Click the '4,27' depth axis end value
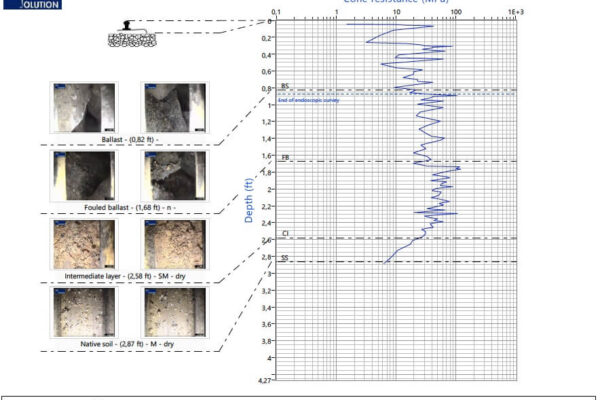 coord(265,380)
